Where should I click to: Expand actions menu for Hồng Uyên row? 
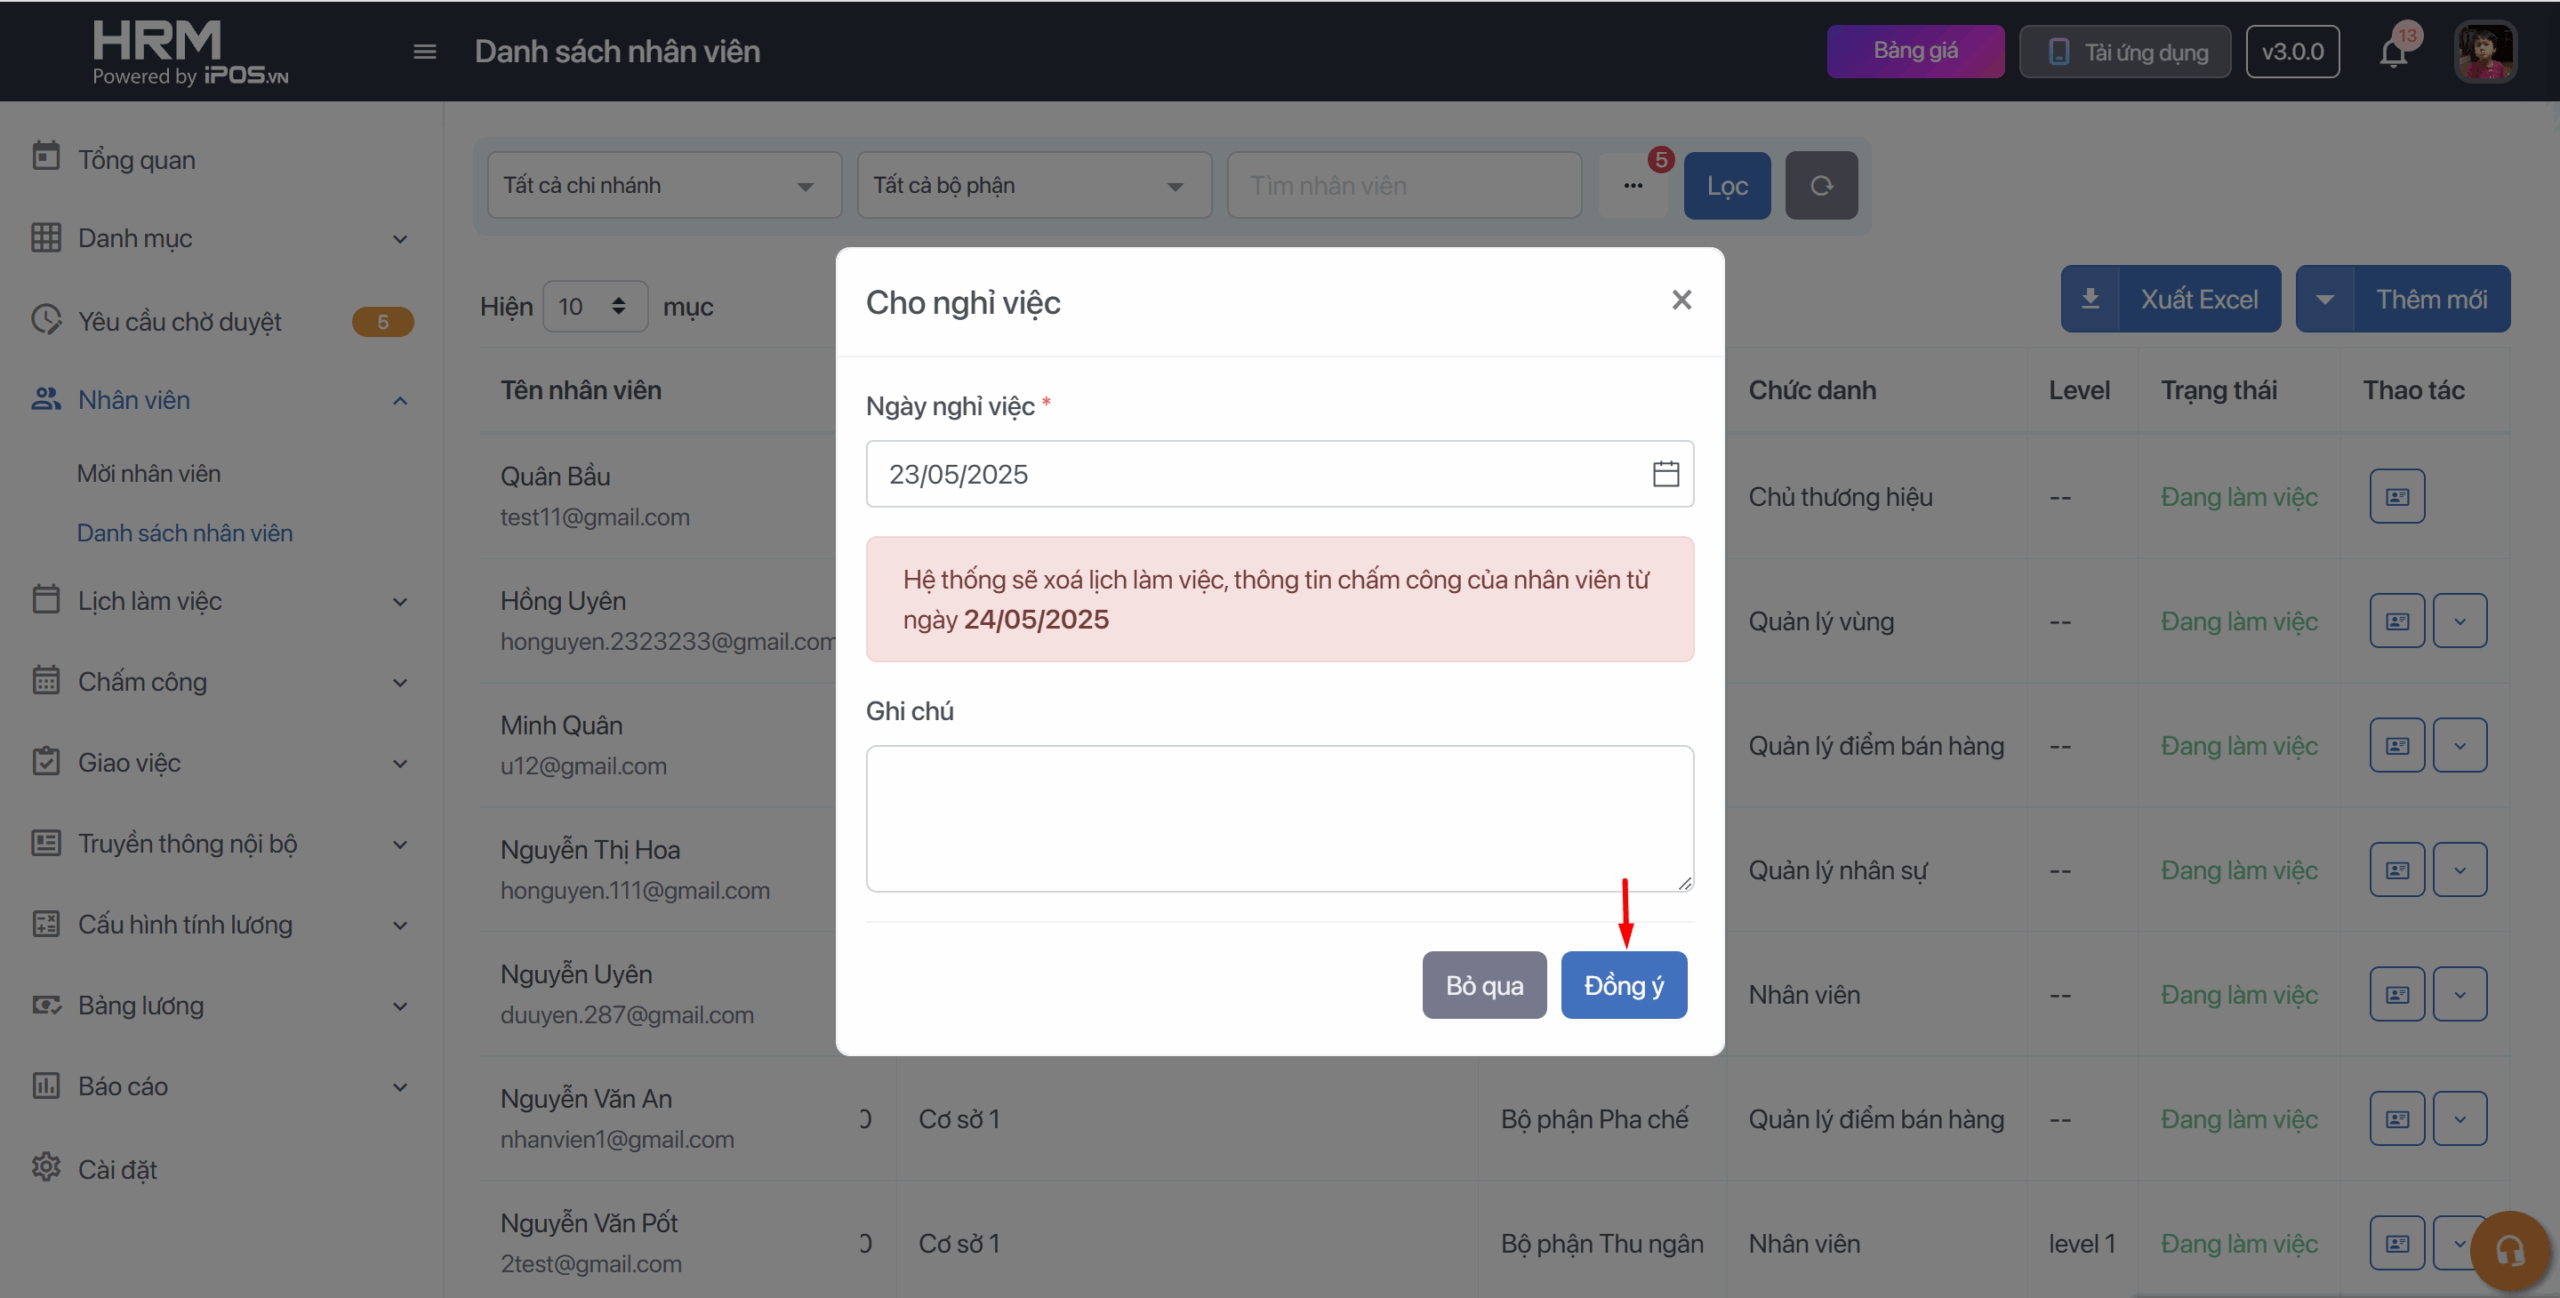coord(2459,621)
